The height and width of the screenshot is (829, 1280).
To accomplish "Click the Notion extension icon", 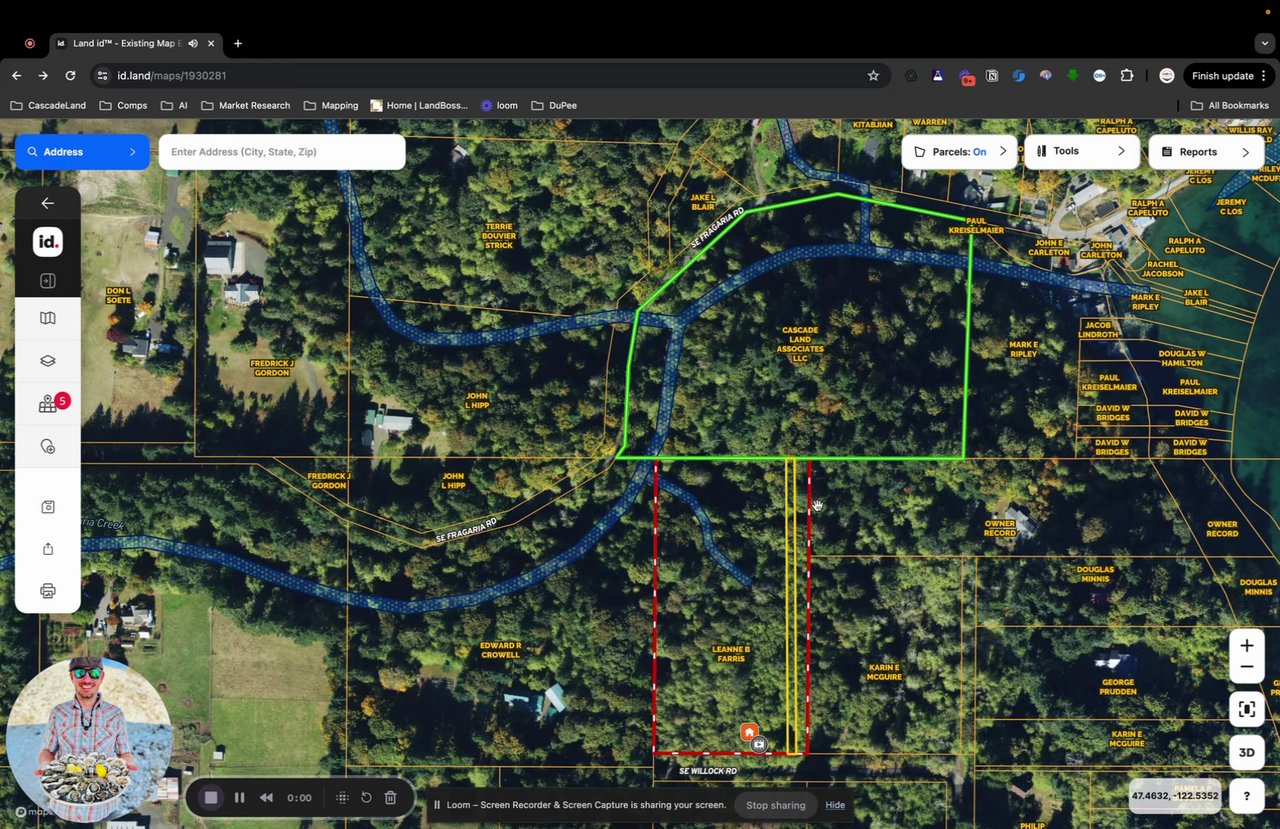I will coord(992,76).
